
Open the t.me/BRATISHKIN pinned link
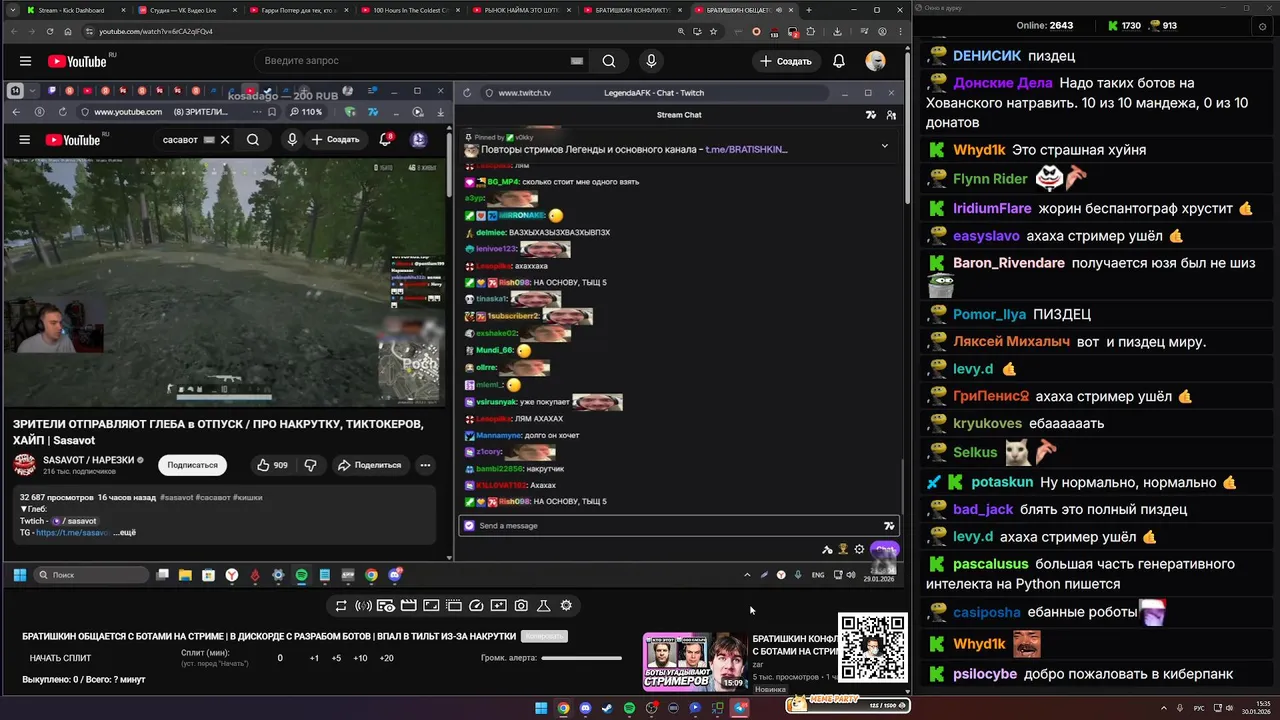coord(746,149)
